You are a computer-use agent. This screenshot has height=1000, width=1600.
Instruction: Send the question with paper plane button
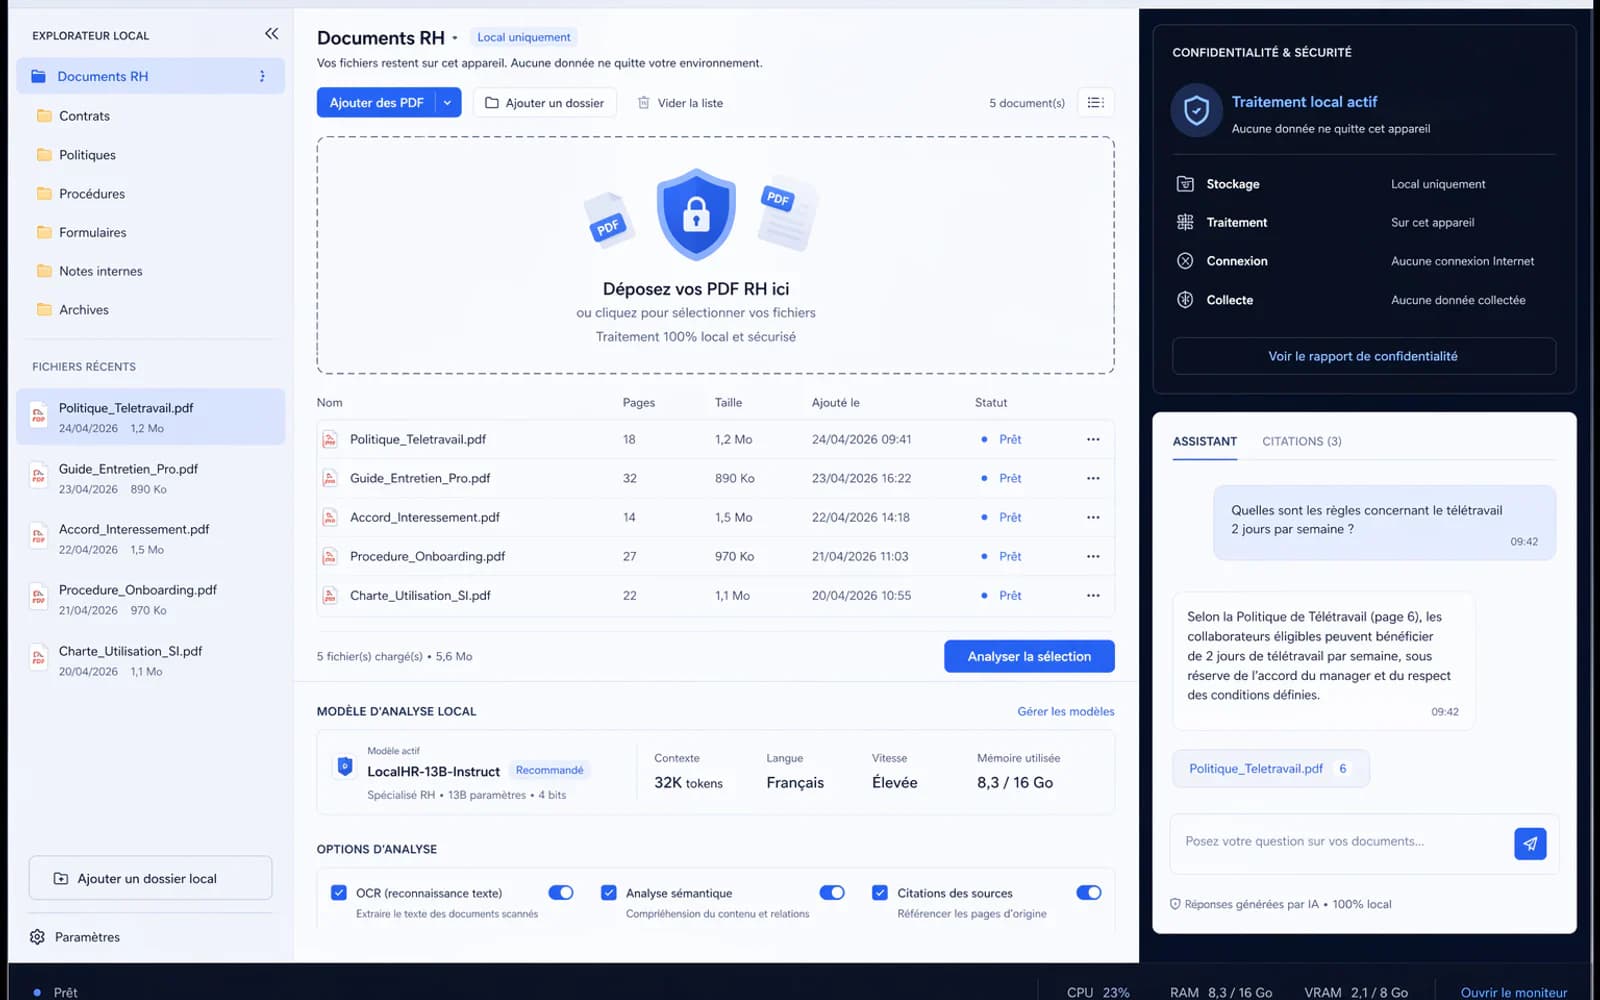coord(1530,844)
